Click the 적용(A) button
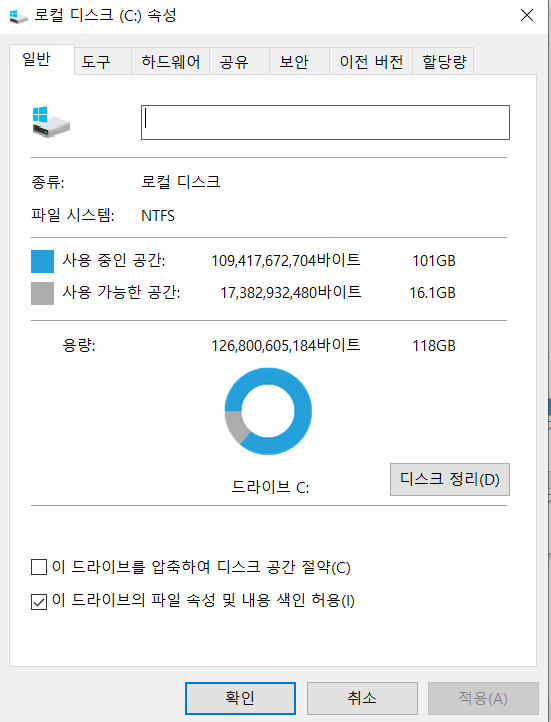 click(x=483, y=698)
